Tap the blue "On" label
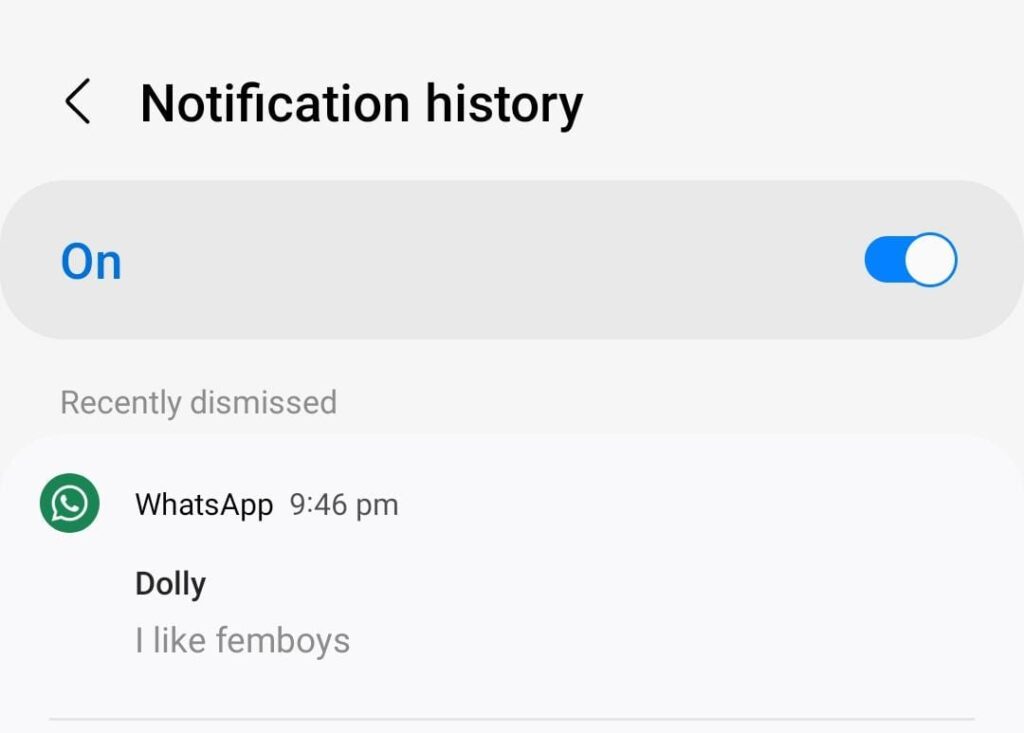Screen dimensions: 1024x733 point(91,262)
